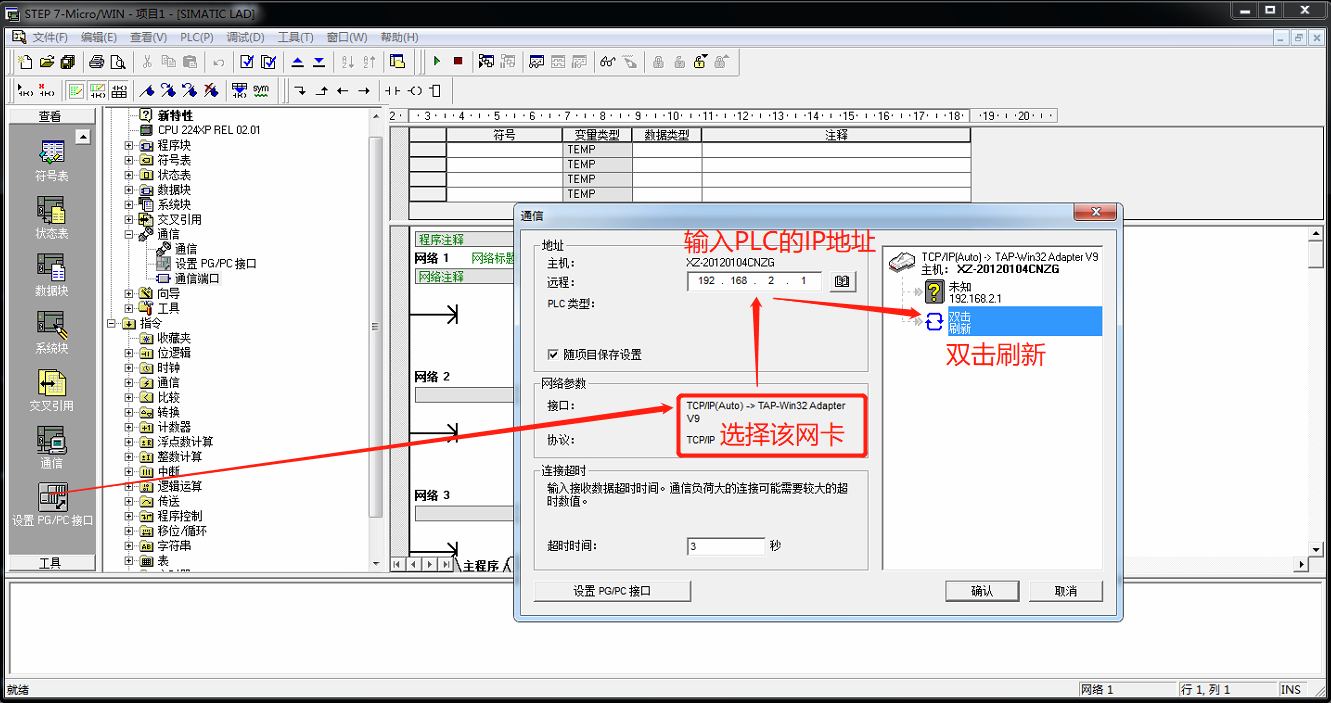This screenshot has height=703, width=1331.
Task: Open the 查看(V) menu
Action: [148, 37]
